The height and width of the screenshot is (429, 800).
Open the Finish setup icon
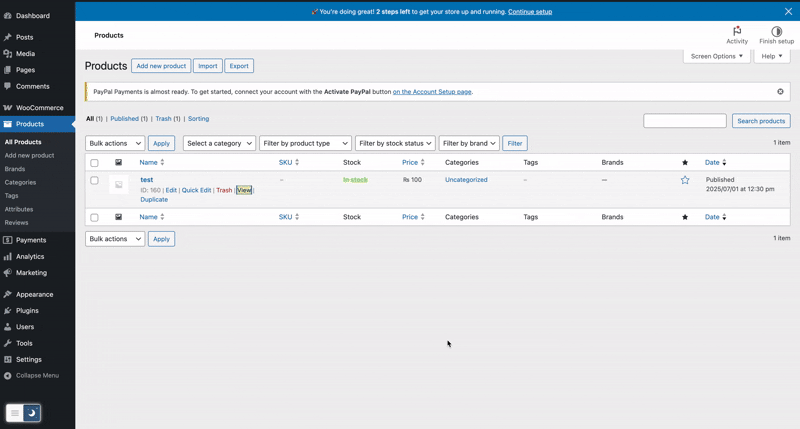pos(776,32)
